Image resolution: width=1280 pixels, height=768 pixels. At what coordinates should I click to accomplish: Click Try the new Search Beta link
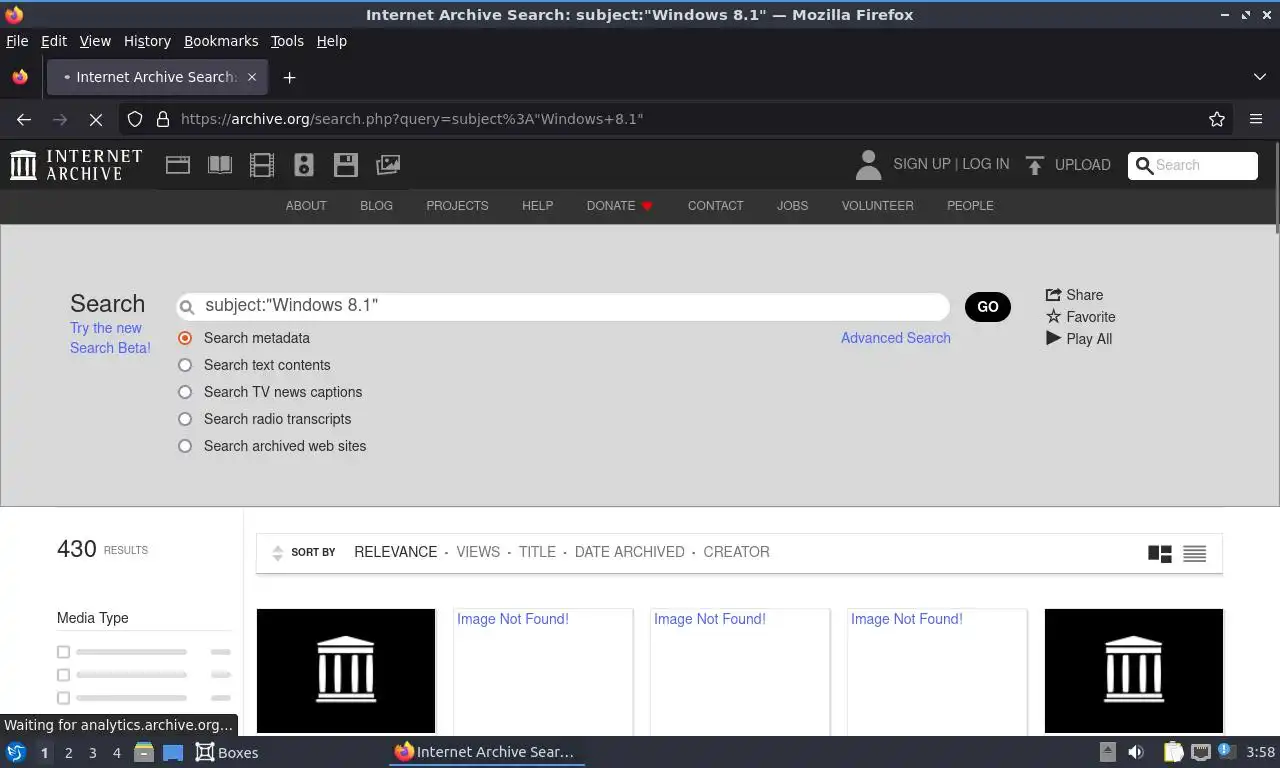[110, 338]
